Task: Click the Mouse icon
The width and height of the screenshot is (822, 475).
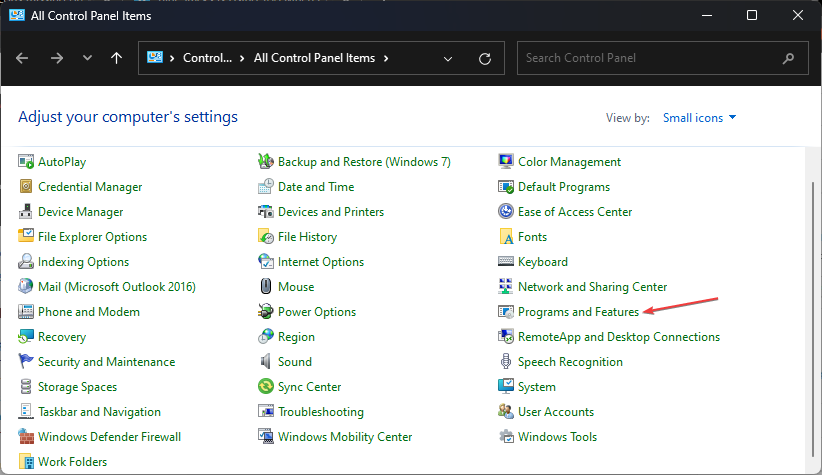Action: 266,287
